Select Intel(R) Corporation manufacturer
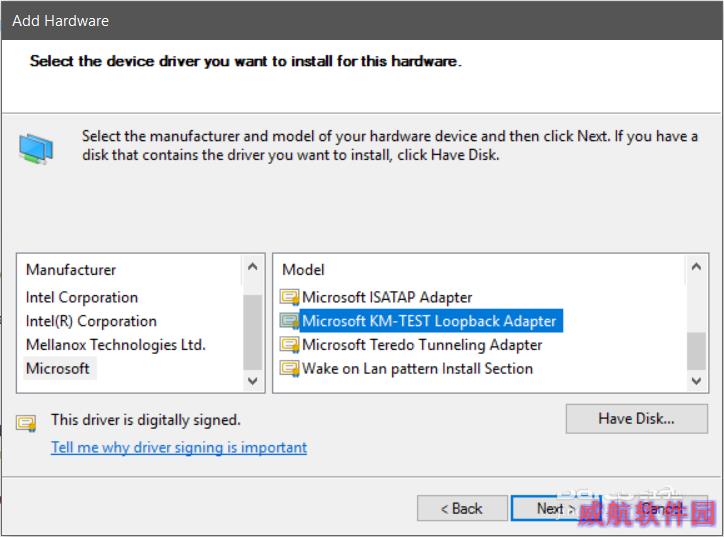The height and width of the screenshot is (537, 724). 91,321
